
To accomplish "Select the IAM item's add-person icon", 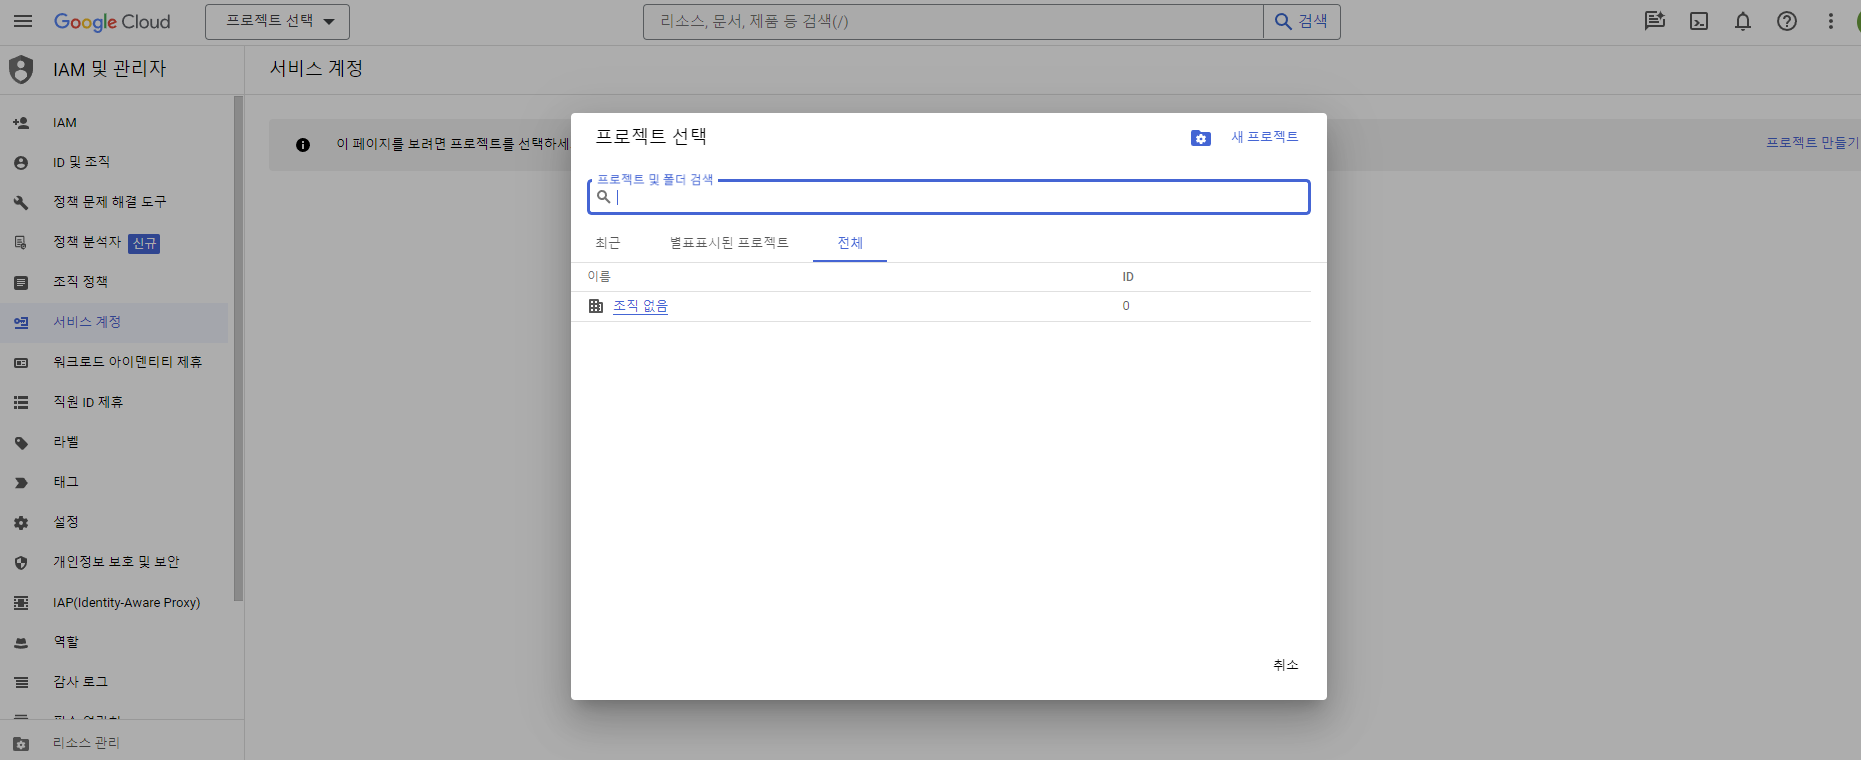I will click(x=21, y=123).
